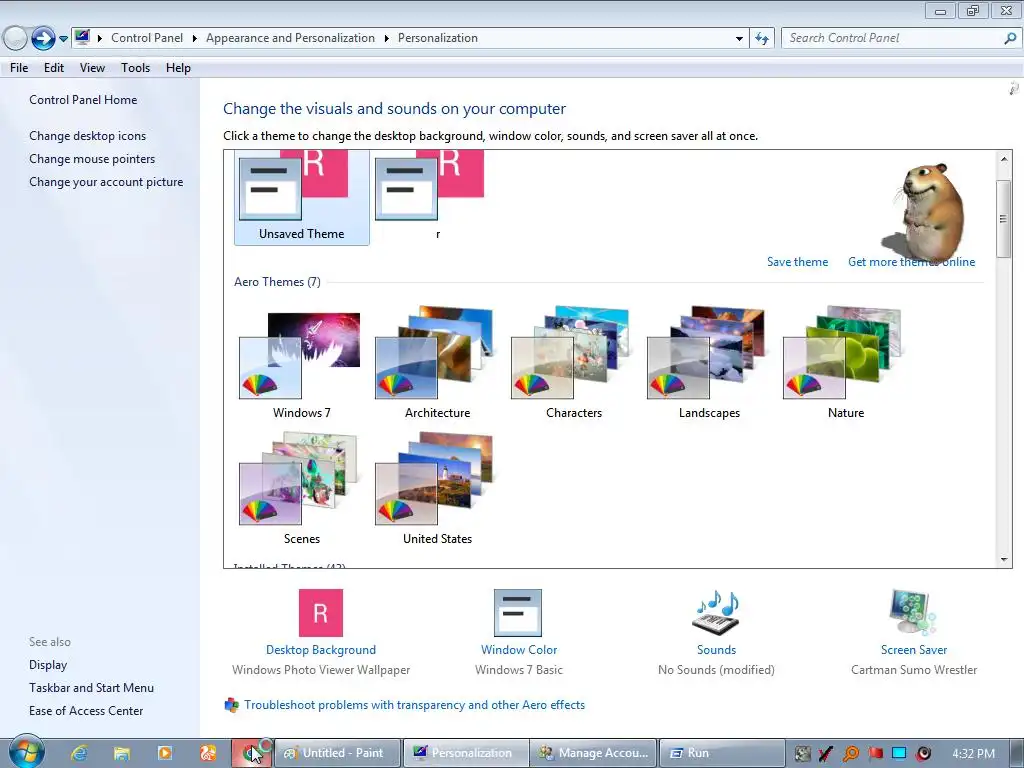Viewport: 1024px width, 768px height.
Task: Expand the root breadcrumb arrow before Control Panel
Action: [x=100, y=39]
